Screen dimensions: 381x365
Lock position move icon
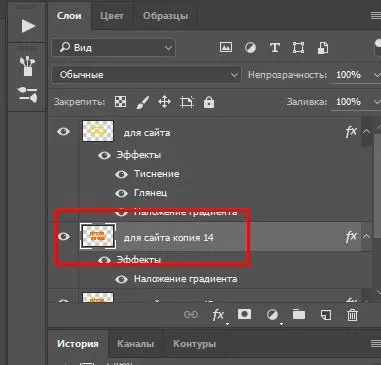tap(164, 102)
